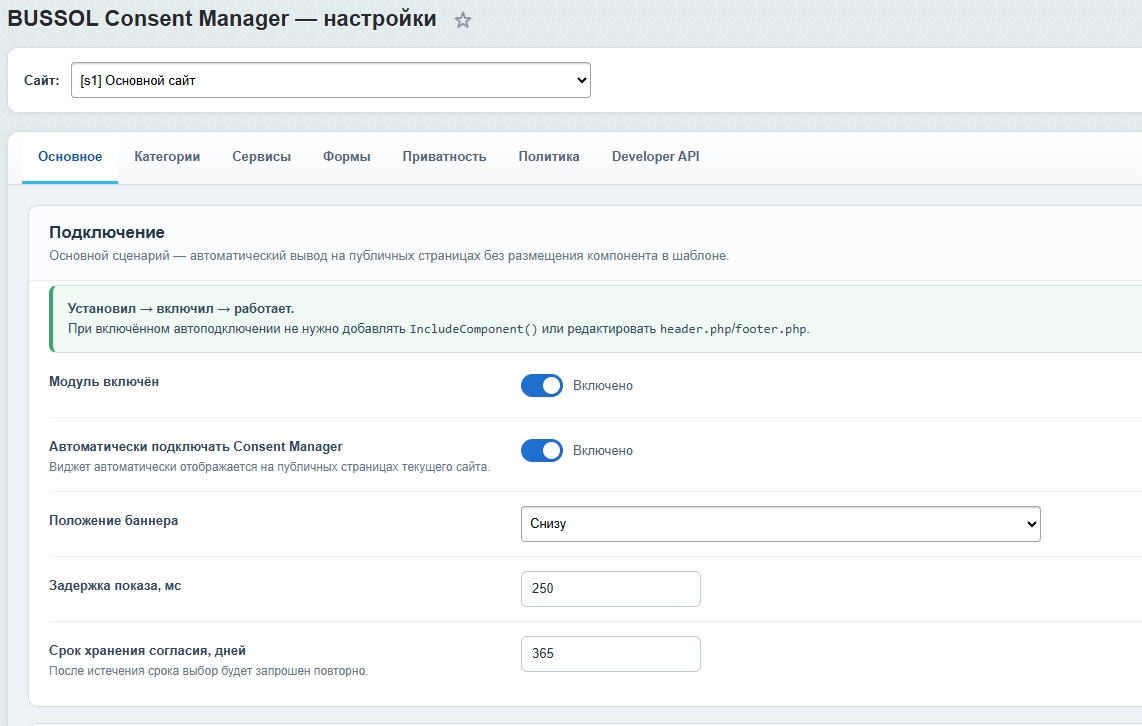Click the Установил → включил → работает text

[181, 308]
